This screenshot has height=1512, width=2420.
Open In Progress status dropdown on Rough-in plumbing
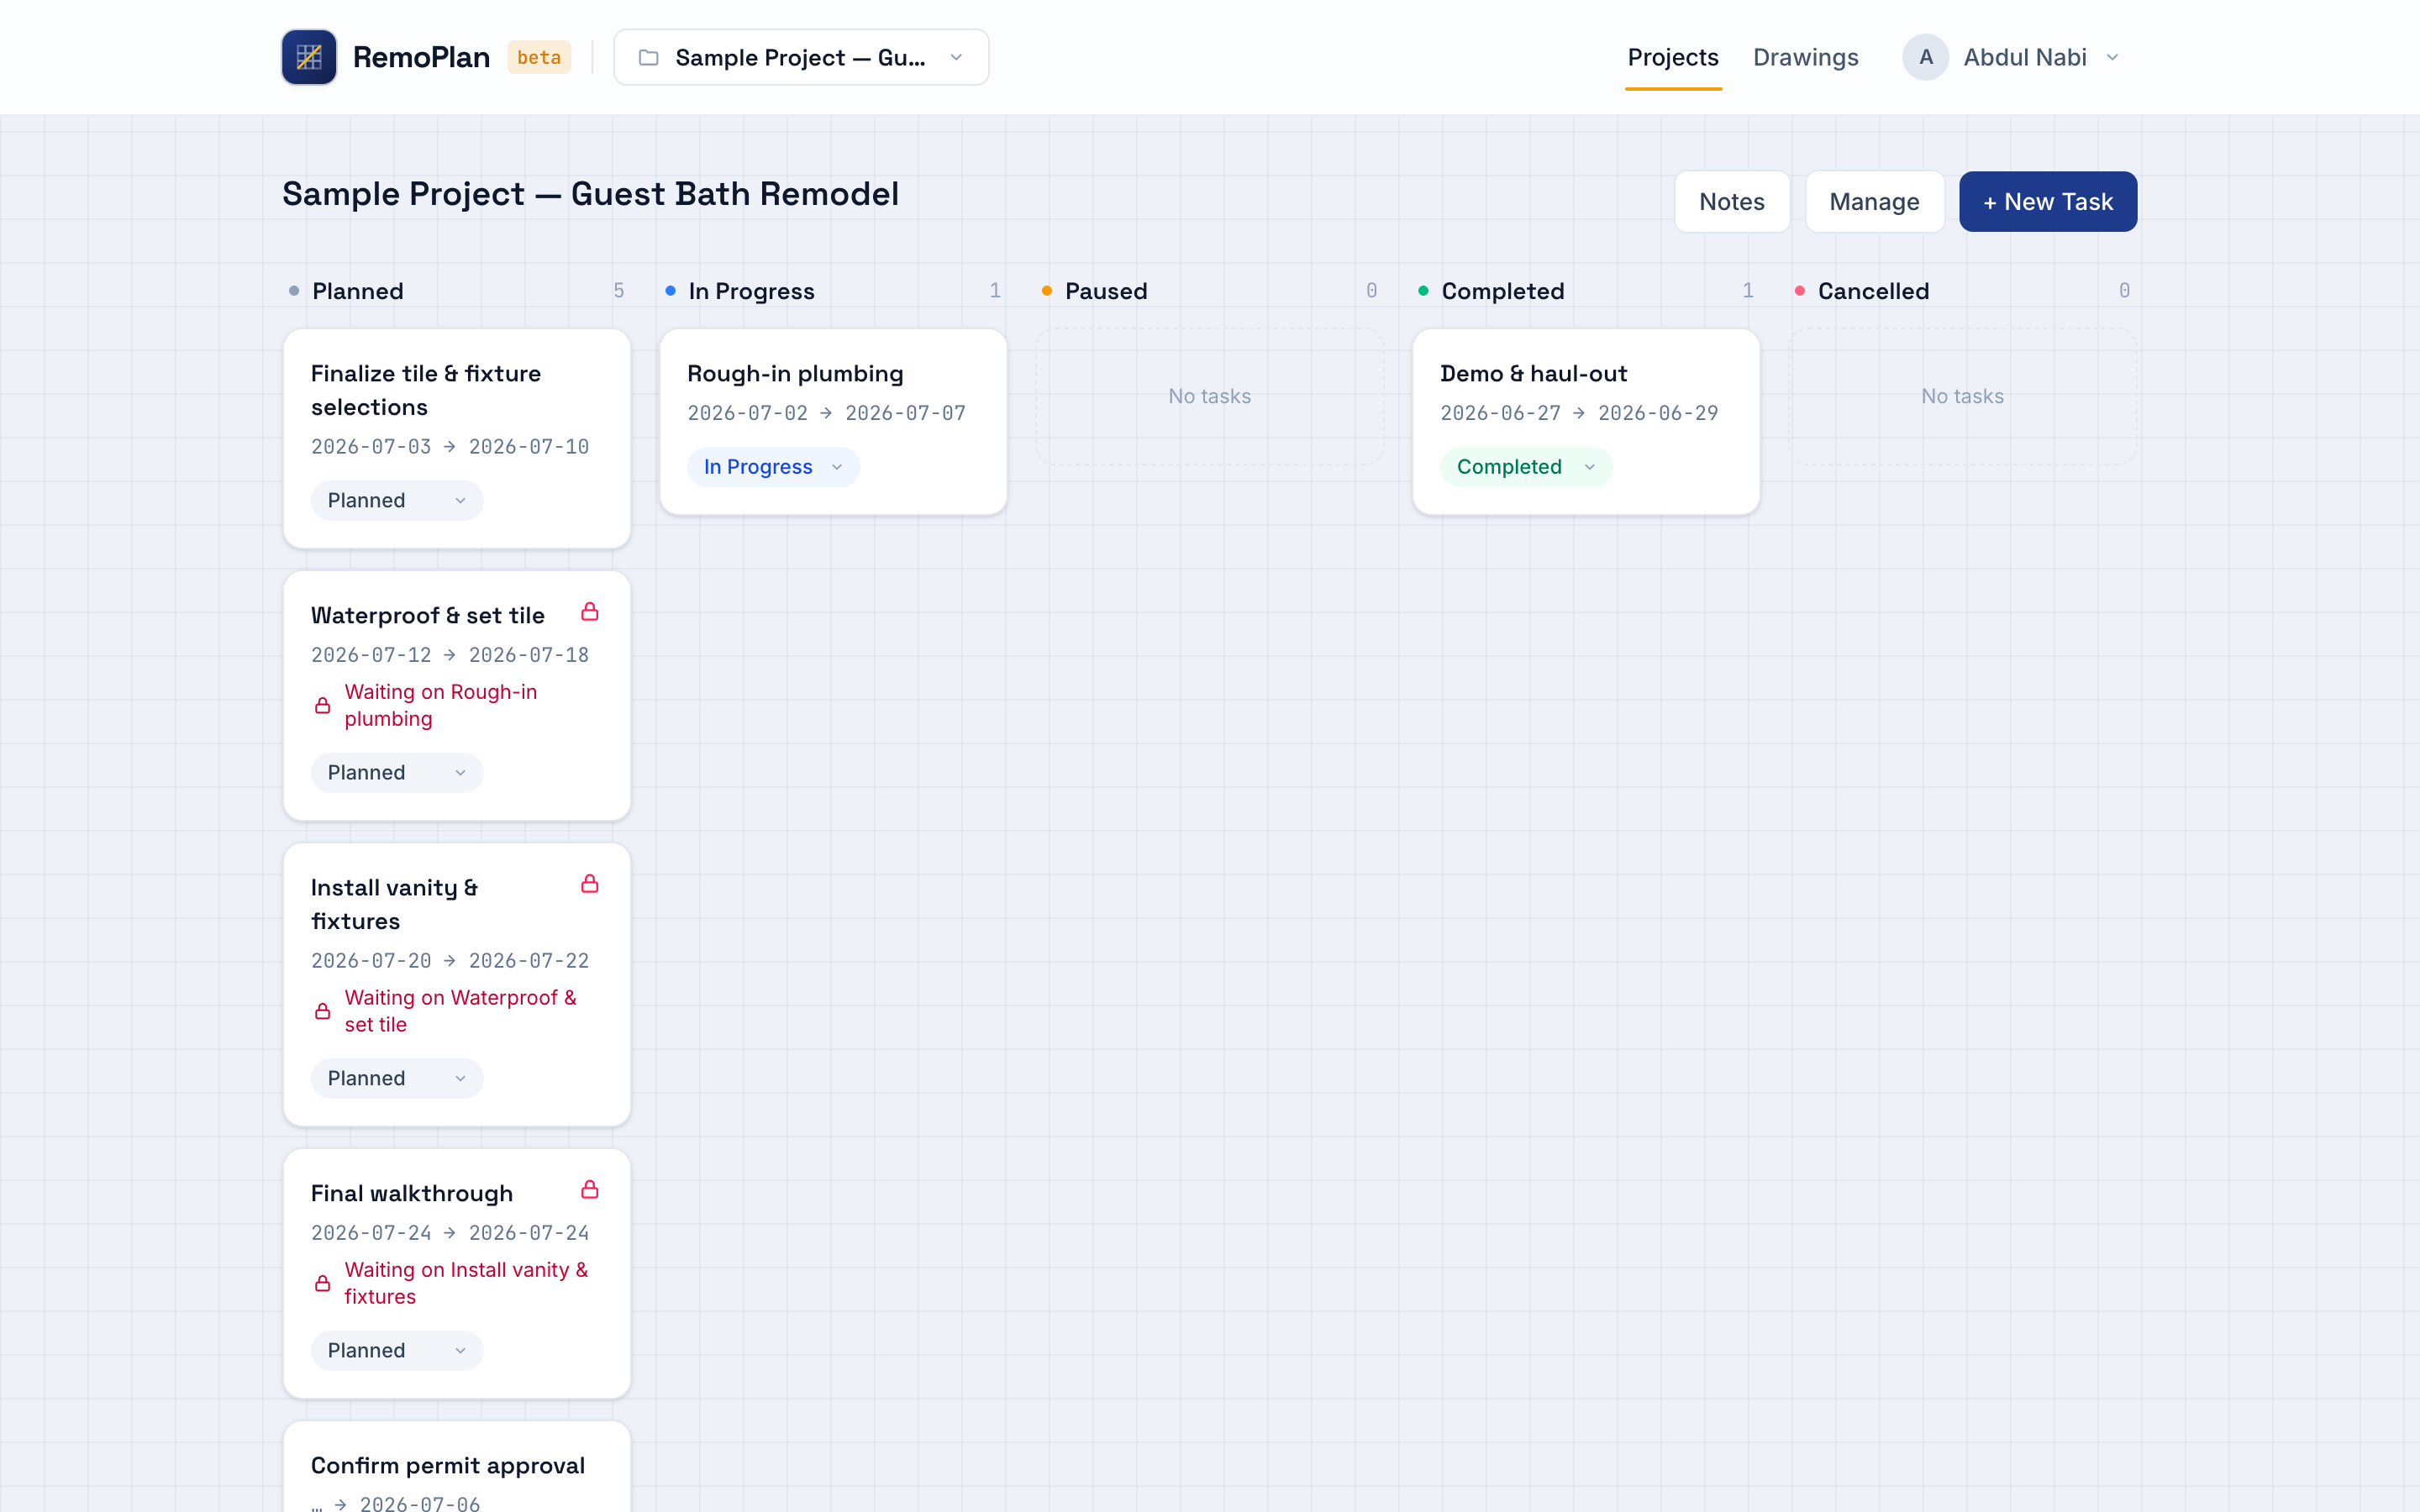pos(773,467)
